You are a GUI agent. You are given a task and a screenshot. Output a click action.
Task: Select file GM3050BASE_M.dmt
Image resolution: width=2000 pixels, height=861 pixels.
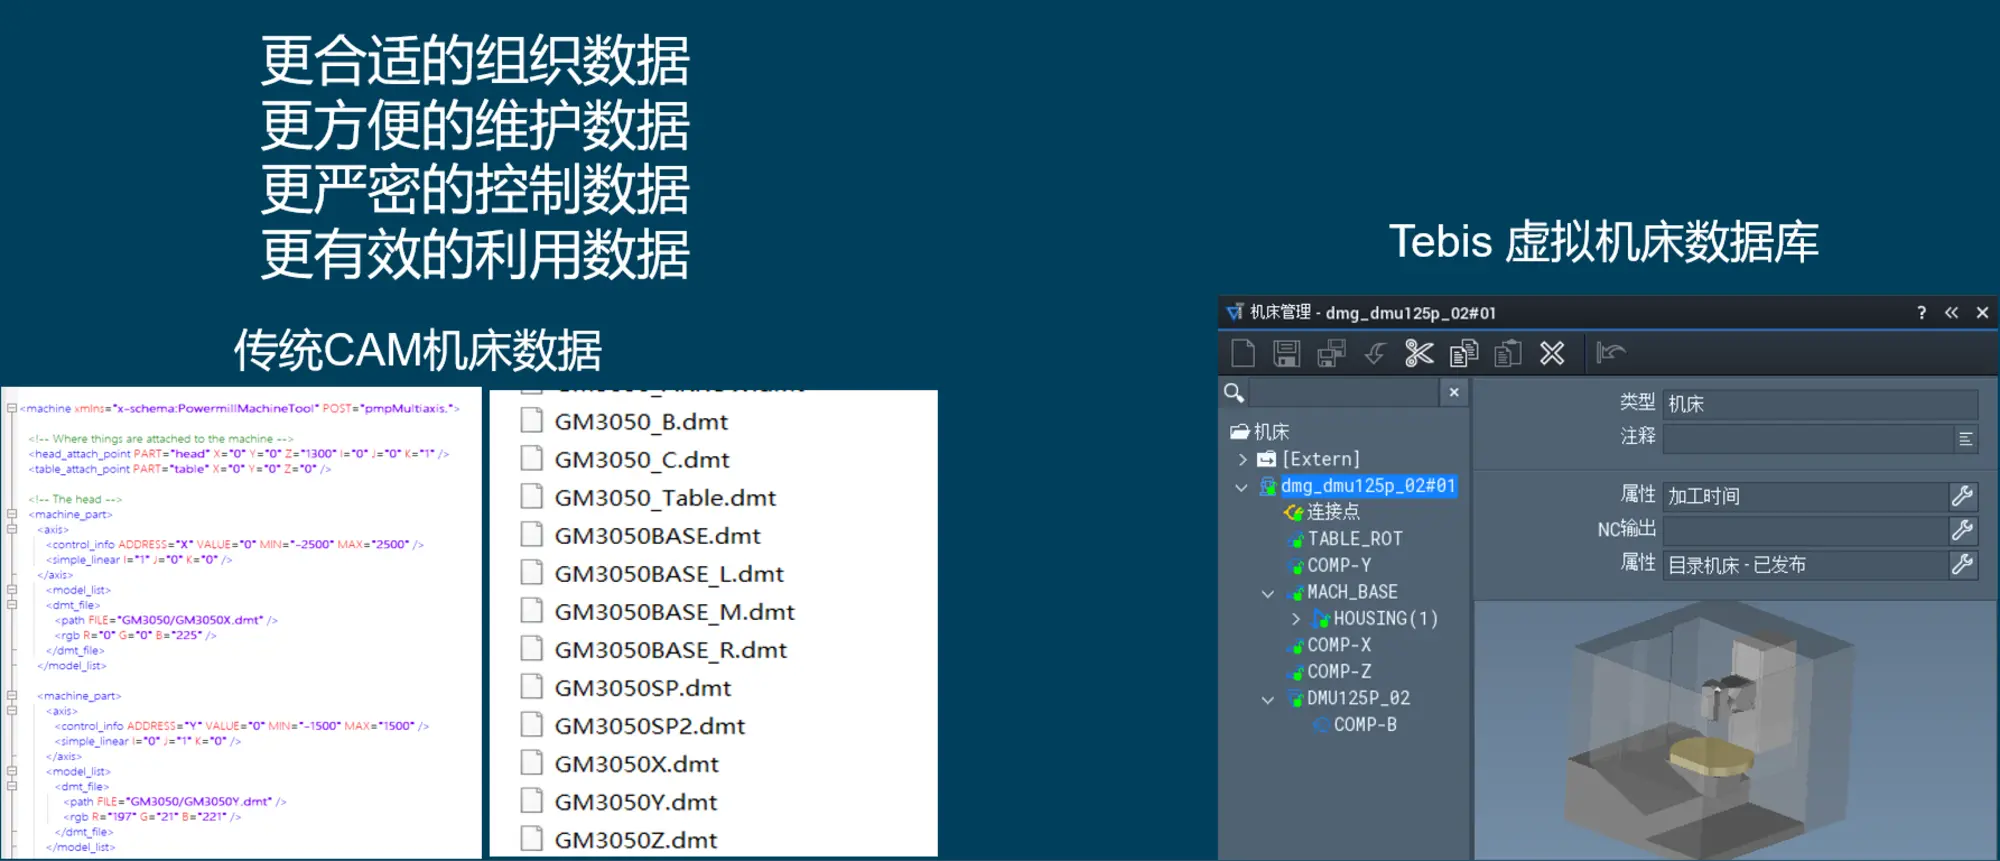675,612
